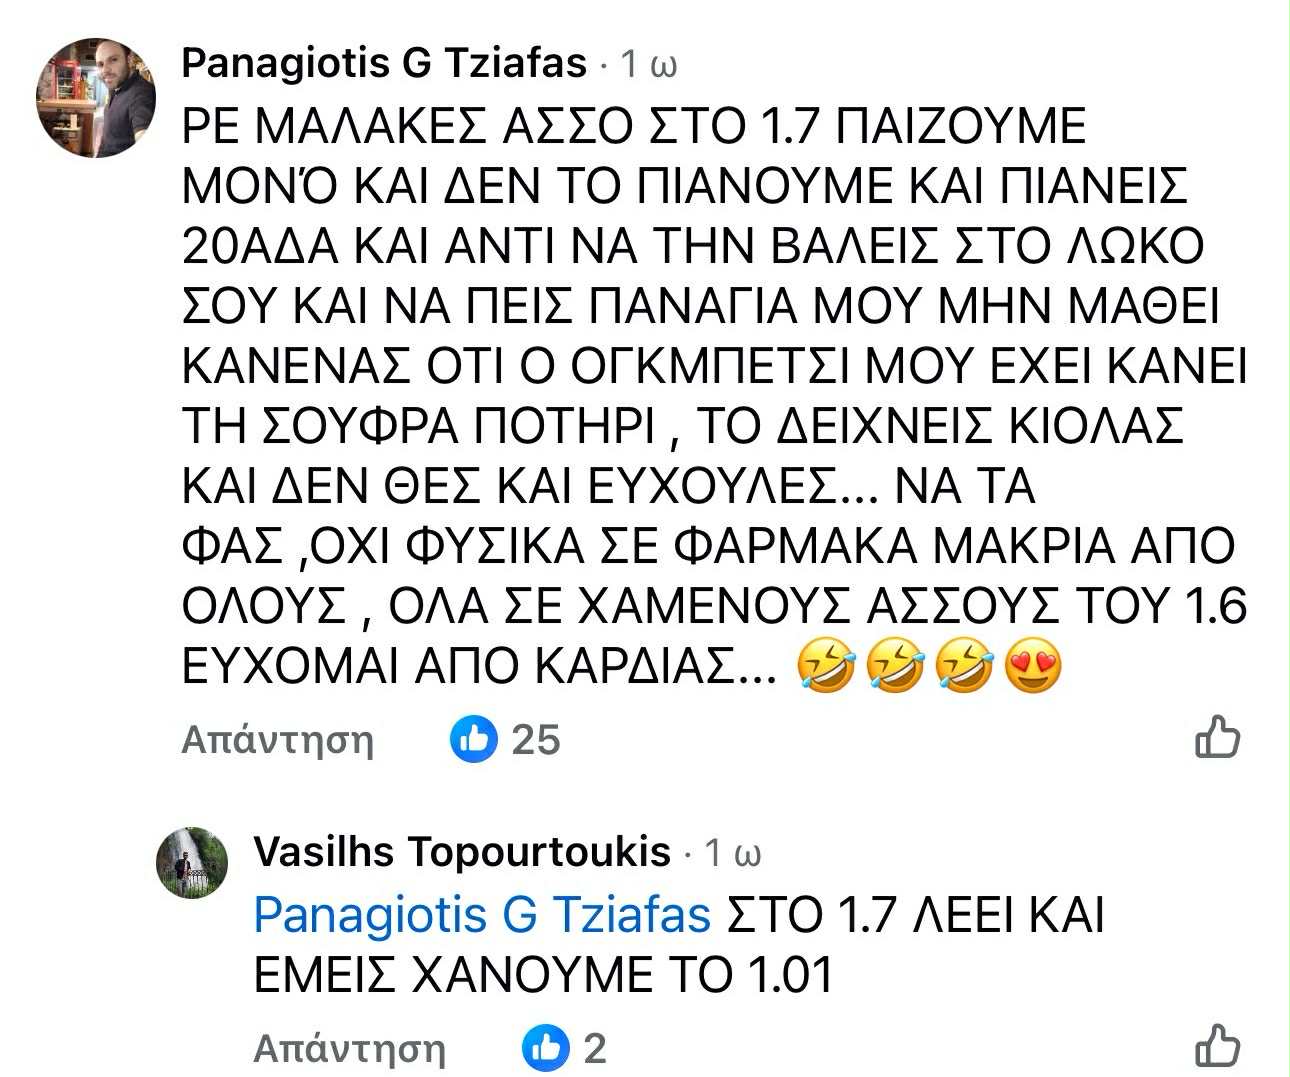This screenshot has width=1290, height=1077.
Task: Reply to Vasilhs's comment via Απάντηση
Action: 349,1048
